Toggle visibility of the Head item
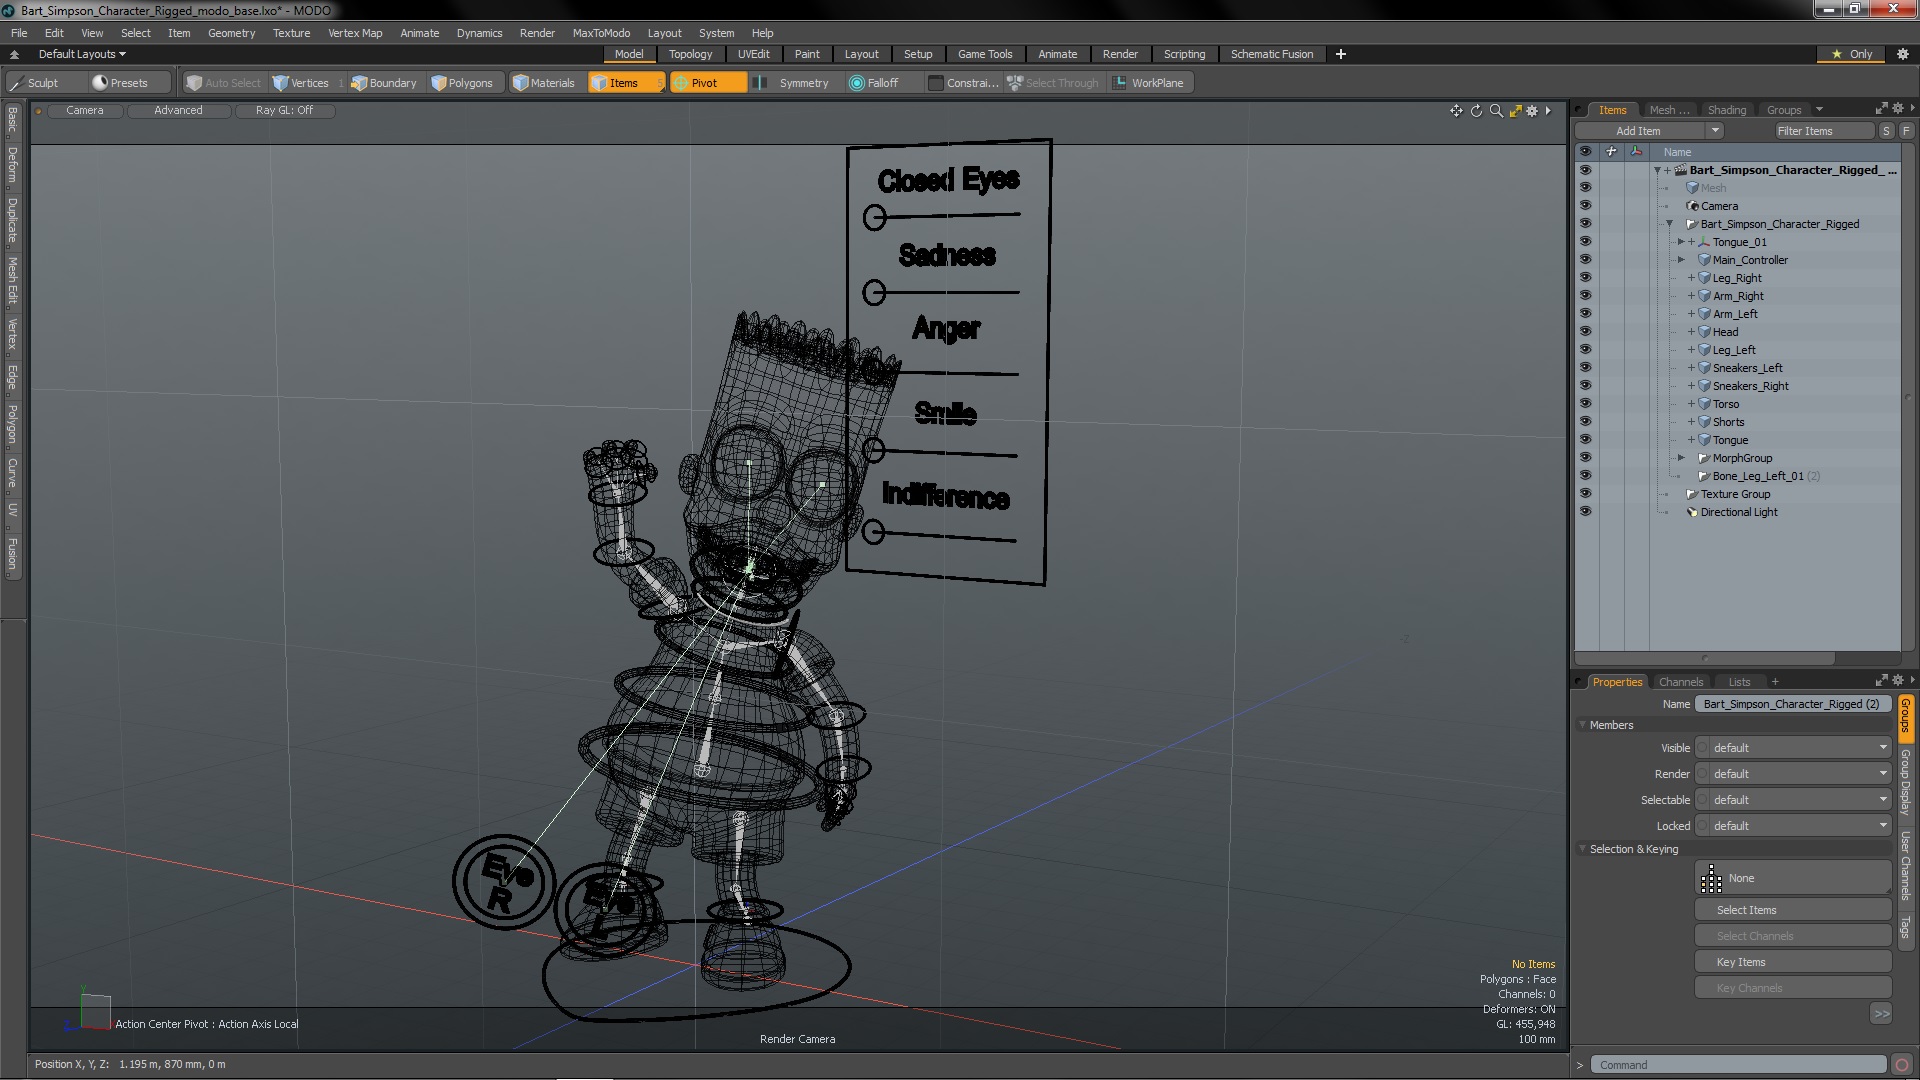The height and width of the screenshot is (1080, 1920). (1585, 332)
